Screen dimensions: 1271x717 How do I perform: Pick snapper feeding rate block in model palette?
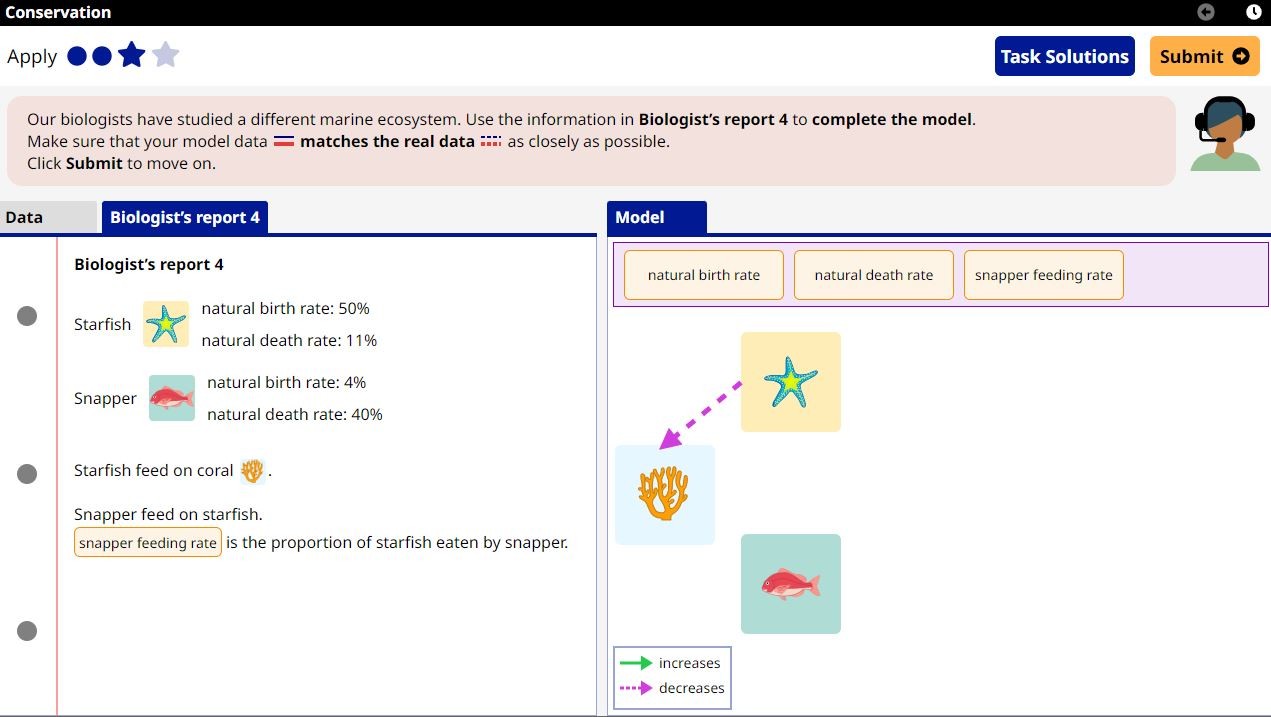point(1043,275)
